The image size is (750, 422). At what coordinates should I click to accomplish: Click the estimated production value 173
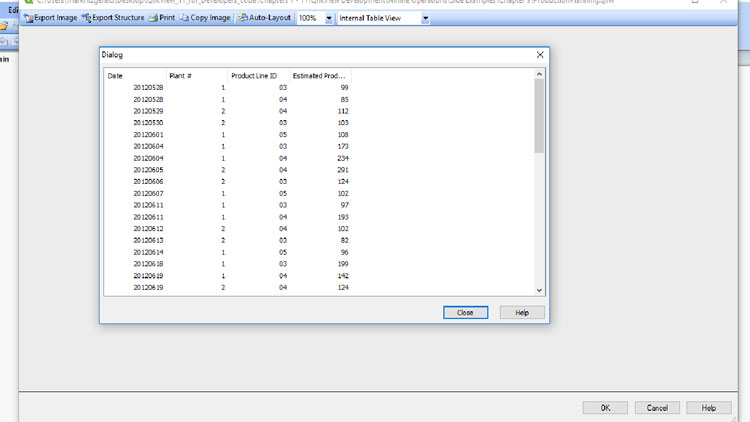click(343, 146)
